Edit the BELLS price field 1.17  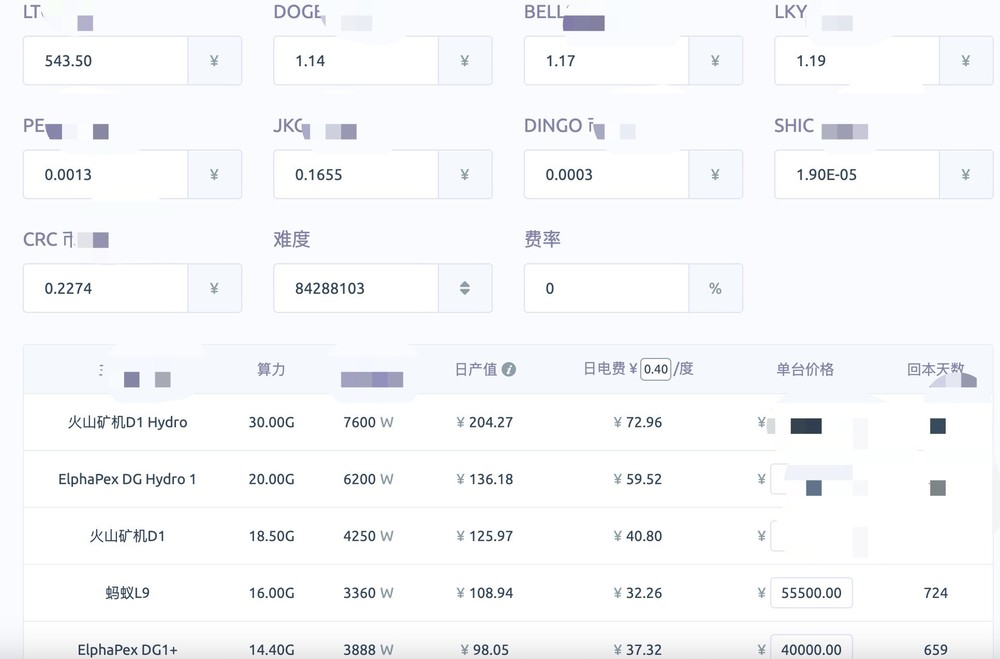[606, 61]
